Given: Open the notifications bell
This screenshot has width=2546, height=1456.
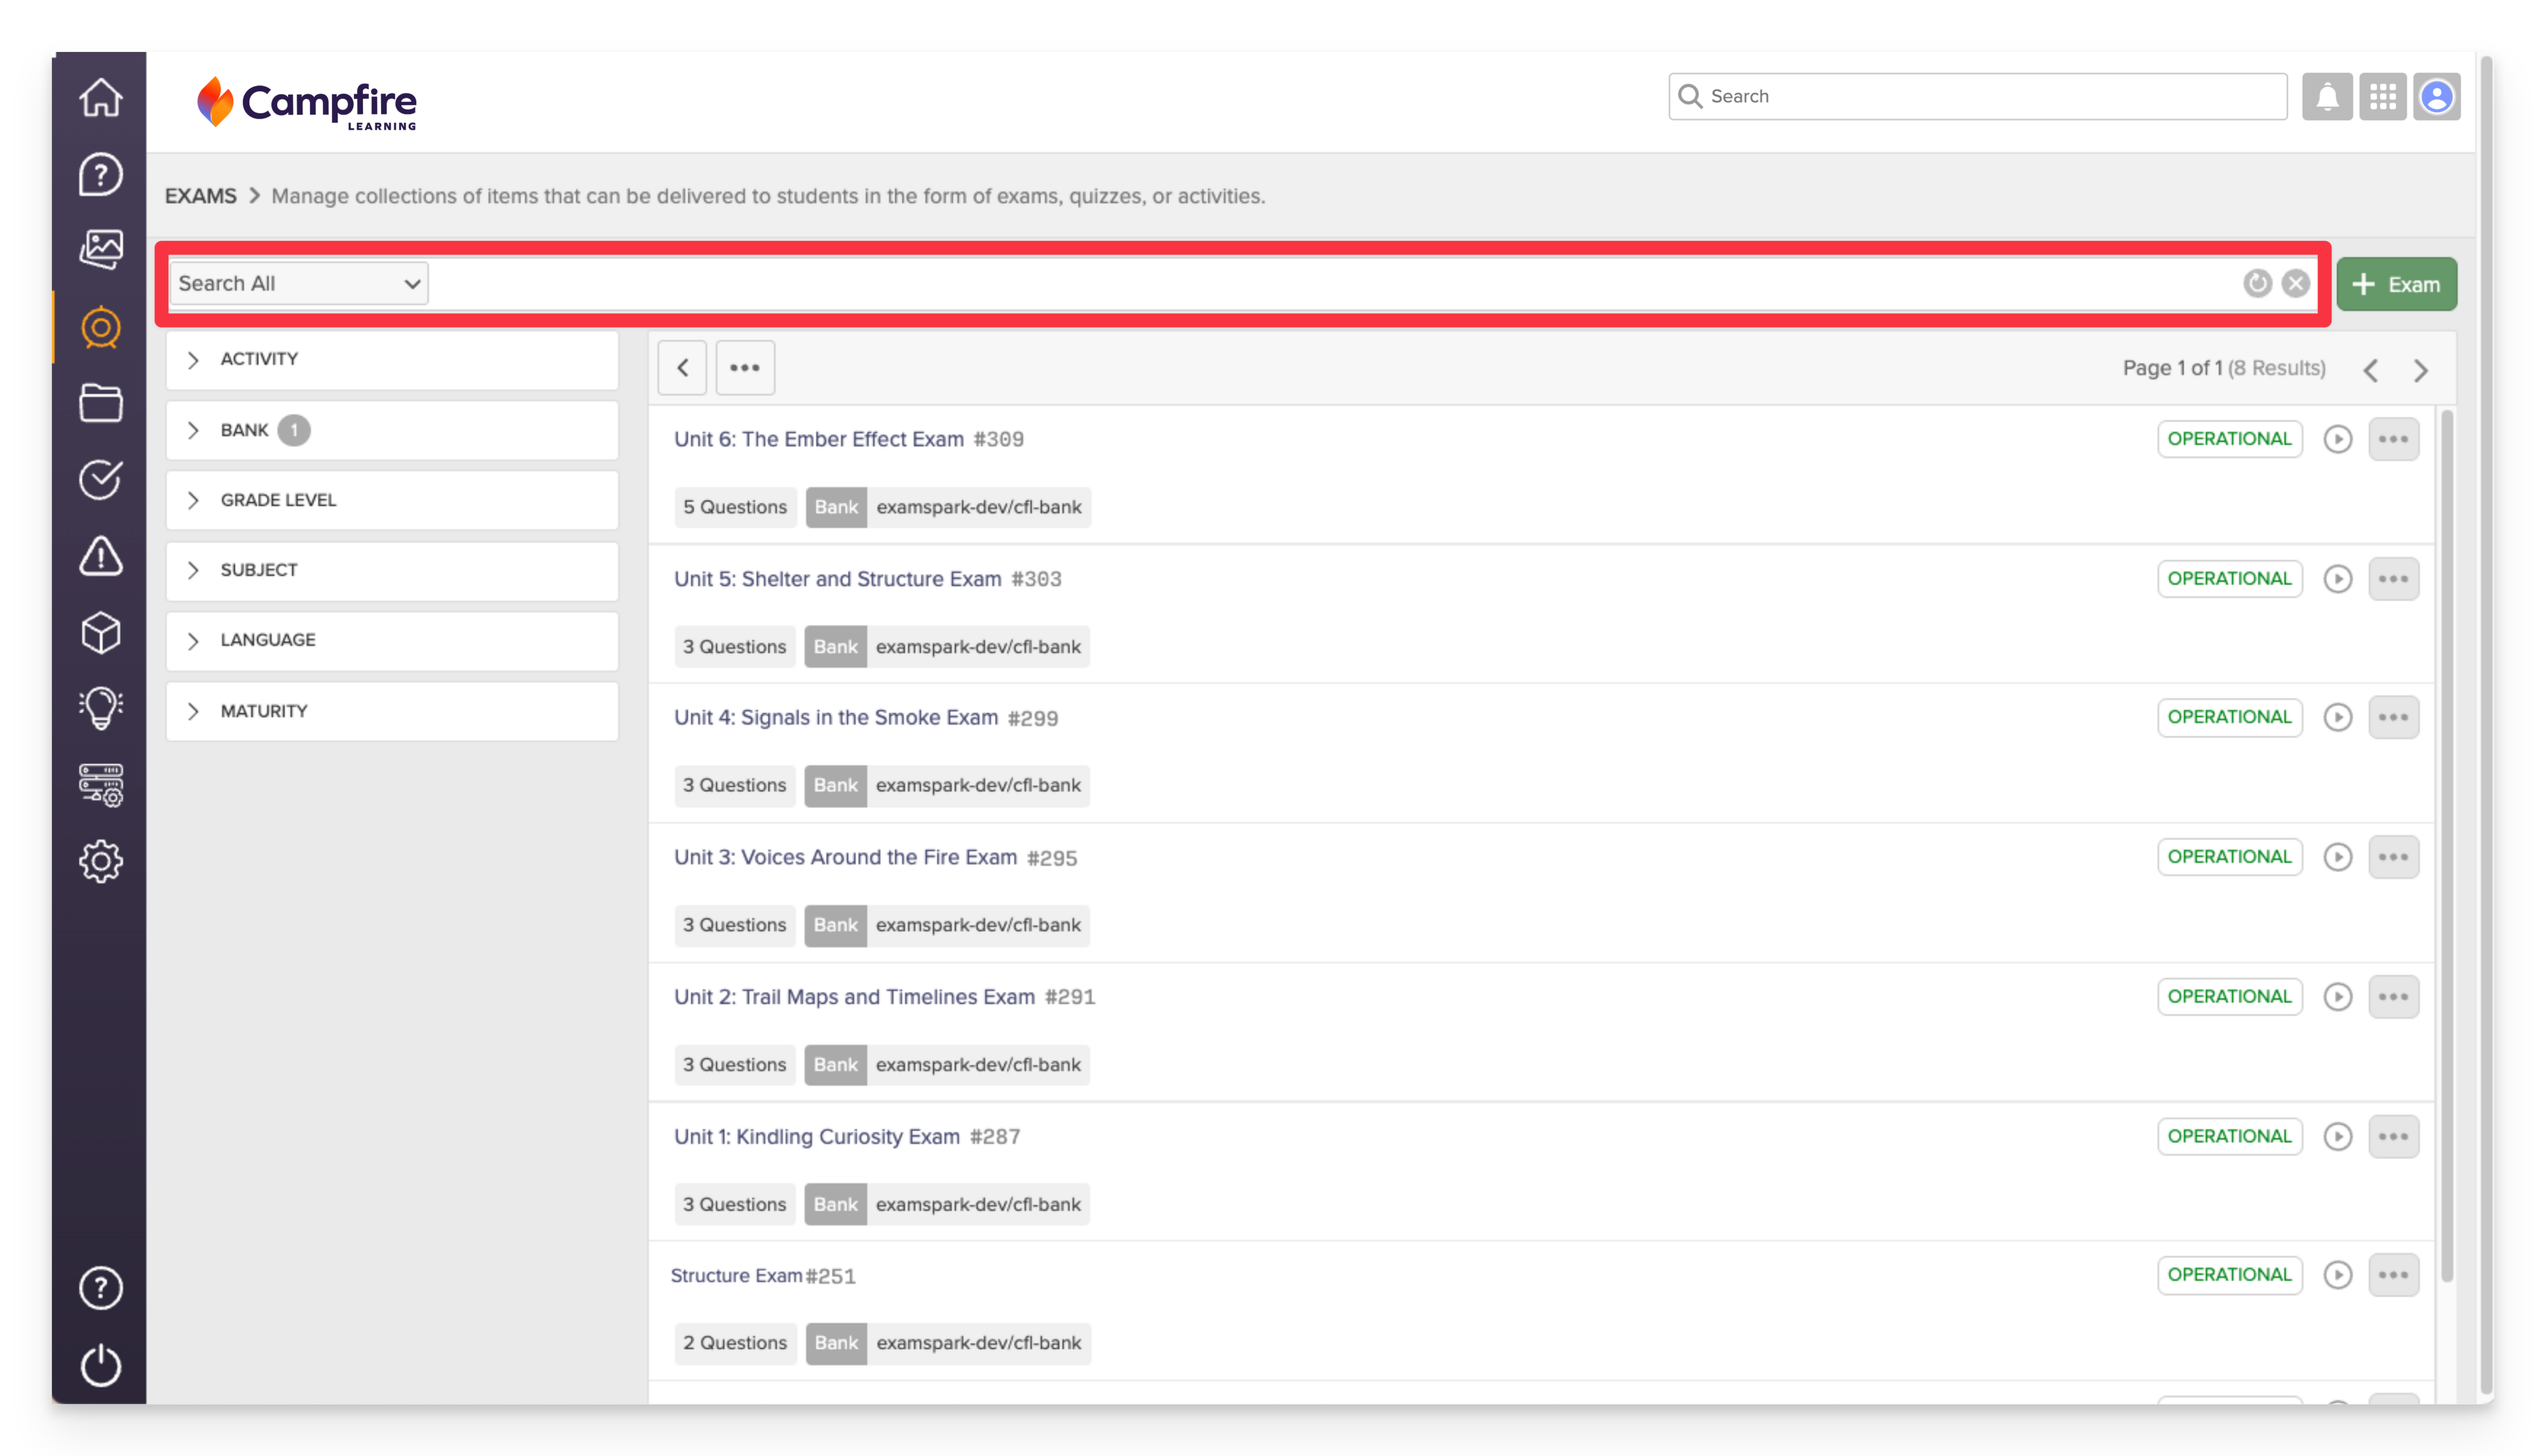Looking at the screenshot, I should point(2327,96).
